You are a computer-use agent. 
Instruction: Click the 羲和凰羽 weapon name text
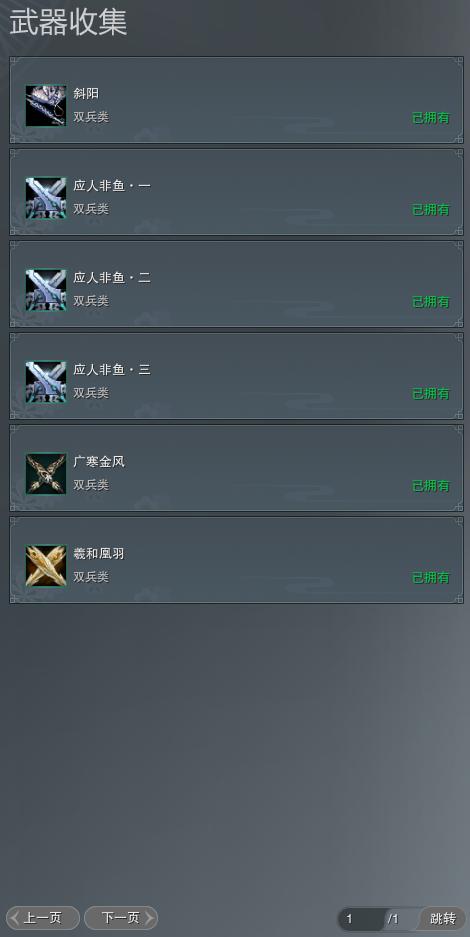99,553
